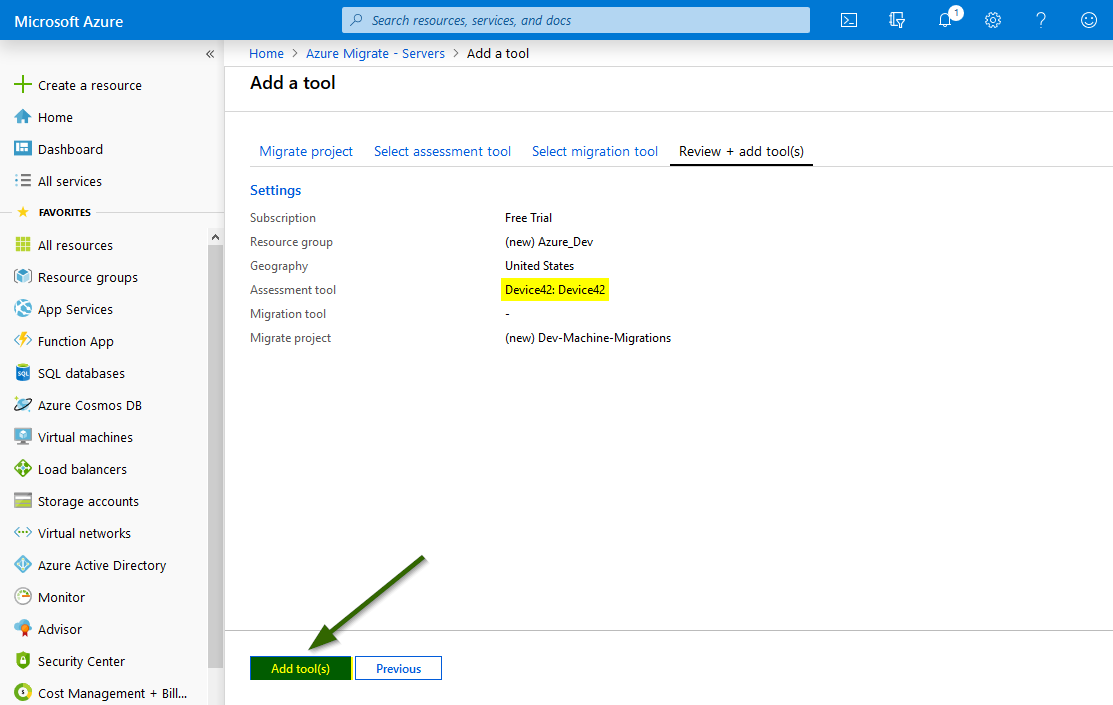Switch to the Migrate project tab
Viewport: 1113px width, 705px height.
[x=306, y=152]
